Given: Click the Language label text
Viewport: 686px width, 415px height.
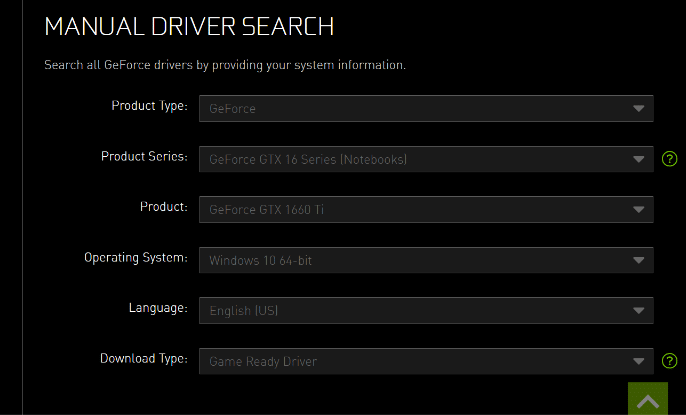Looking at the screenshot, I should pyautogui.click(x=158, y=308).
